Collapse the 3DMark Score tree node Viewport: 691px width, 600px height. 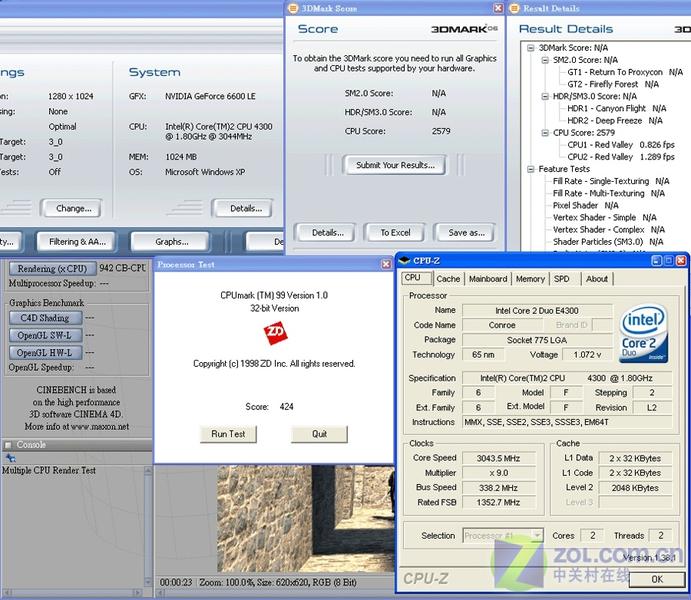coord(531,48)
